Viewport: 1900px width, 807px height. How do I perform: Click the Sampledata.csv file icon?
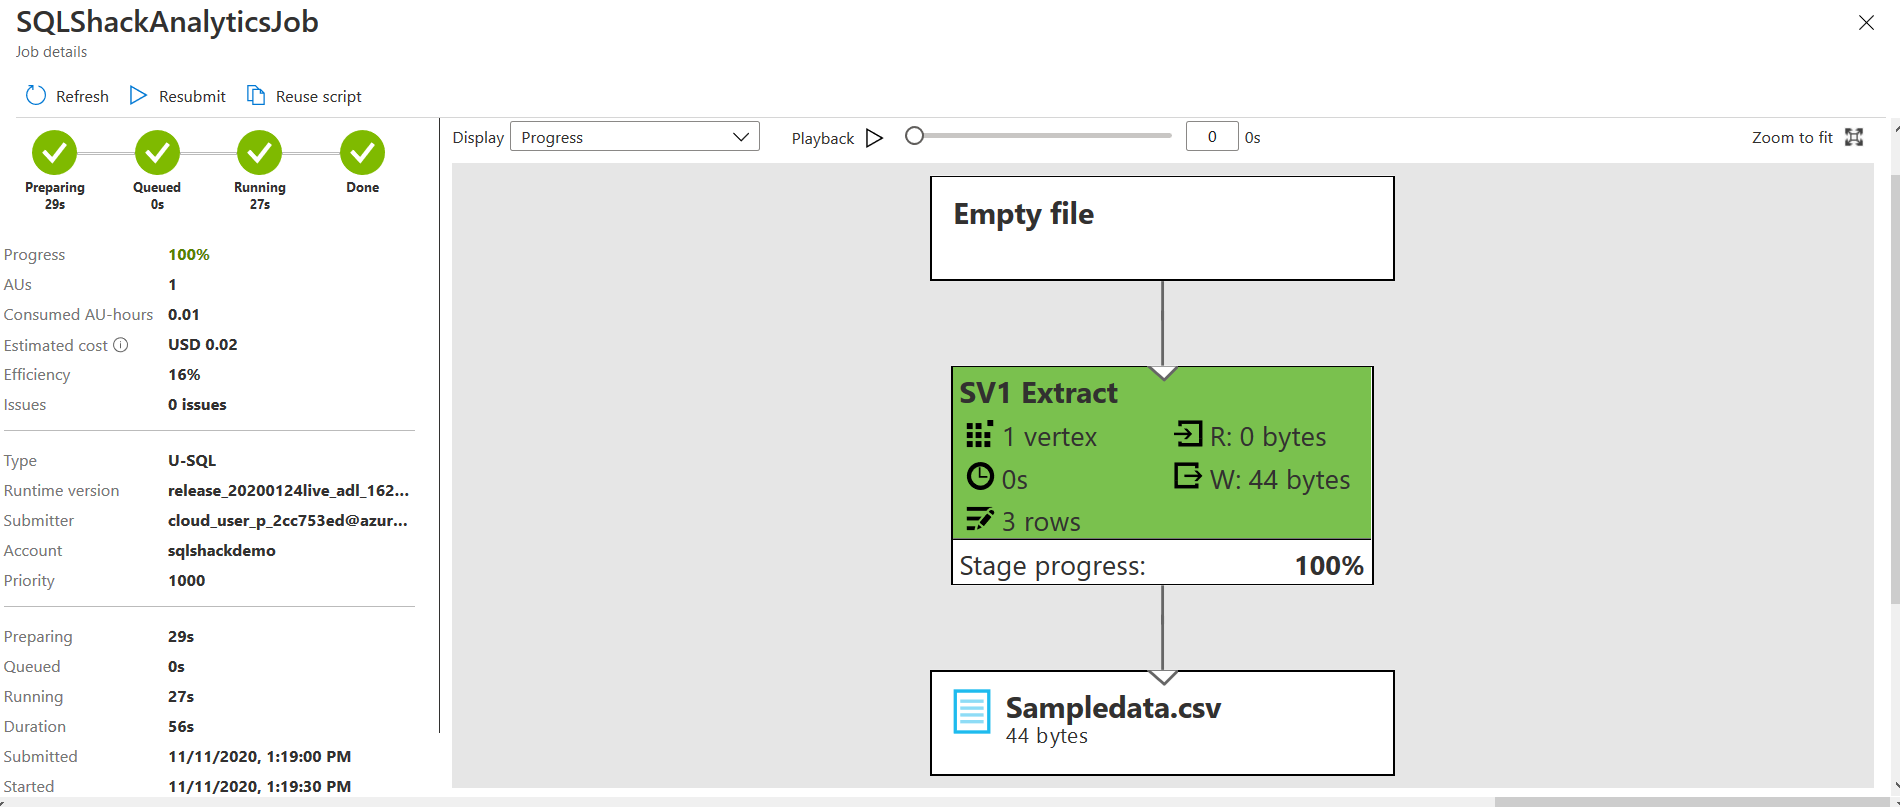971,712
